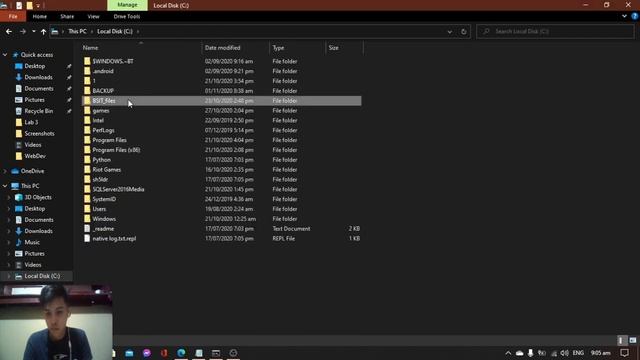Screen dimensions: 640x360
Task: Open the View ribbon tab
Action: [x=93, y=16]
